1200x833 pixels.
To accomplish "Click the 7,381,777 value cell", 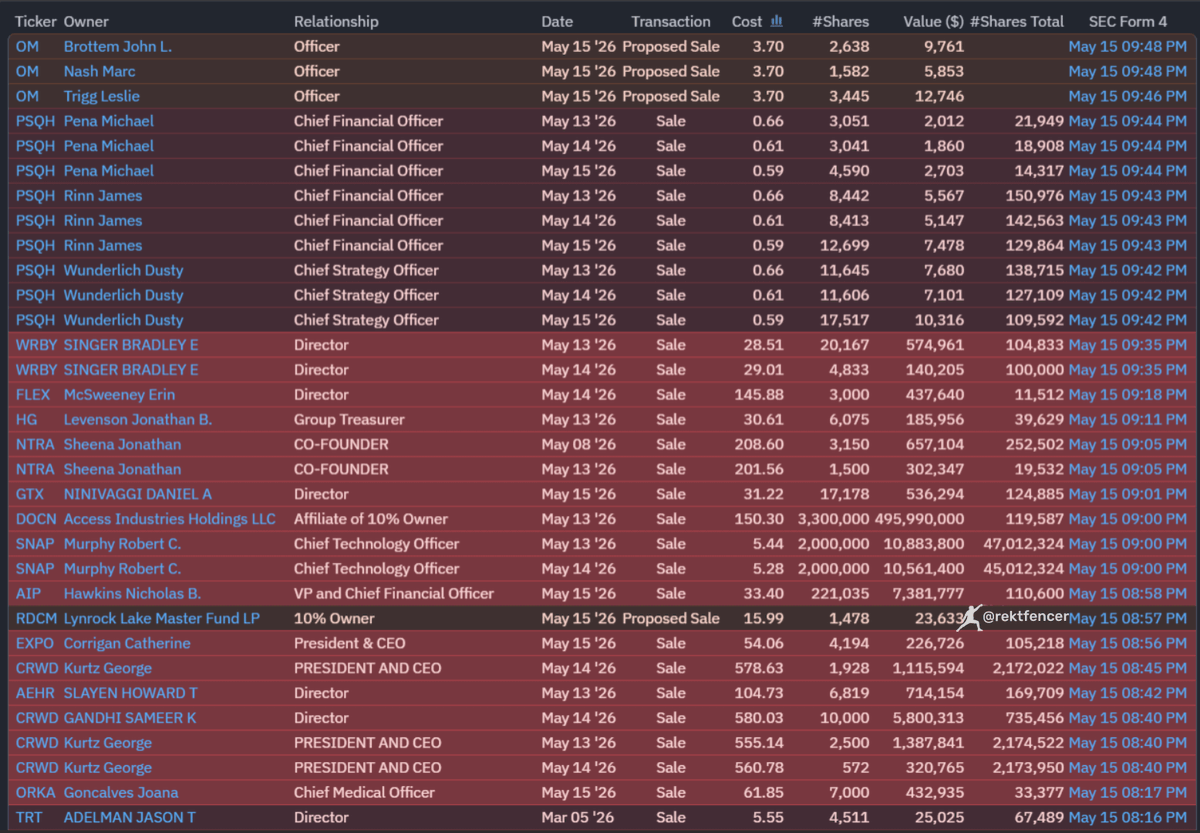I will (931, 593).
